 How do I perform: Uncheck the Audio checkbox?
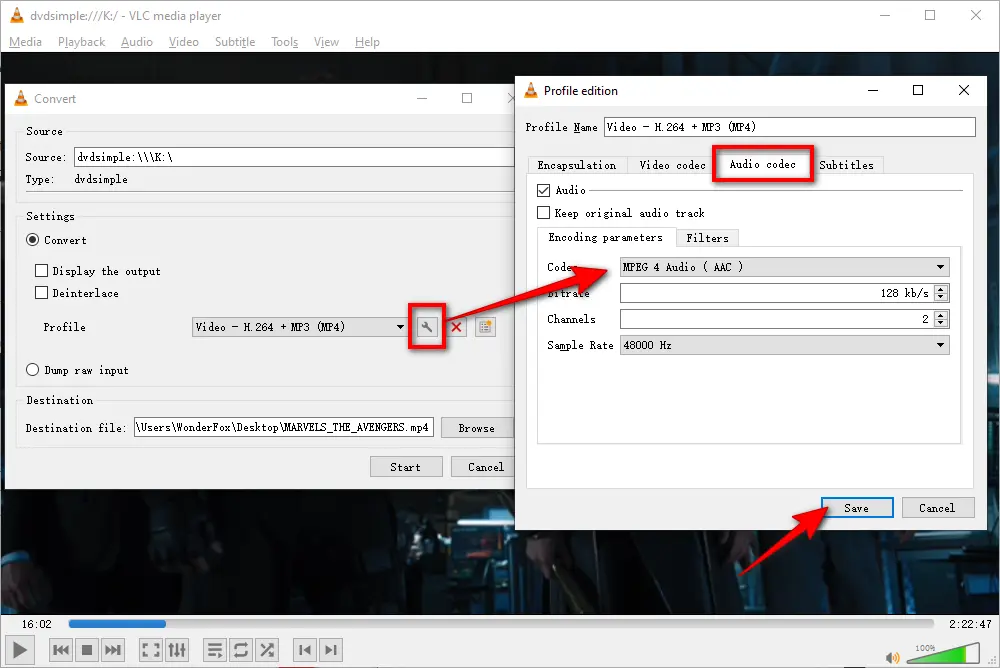tap(543, 190)
